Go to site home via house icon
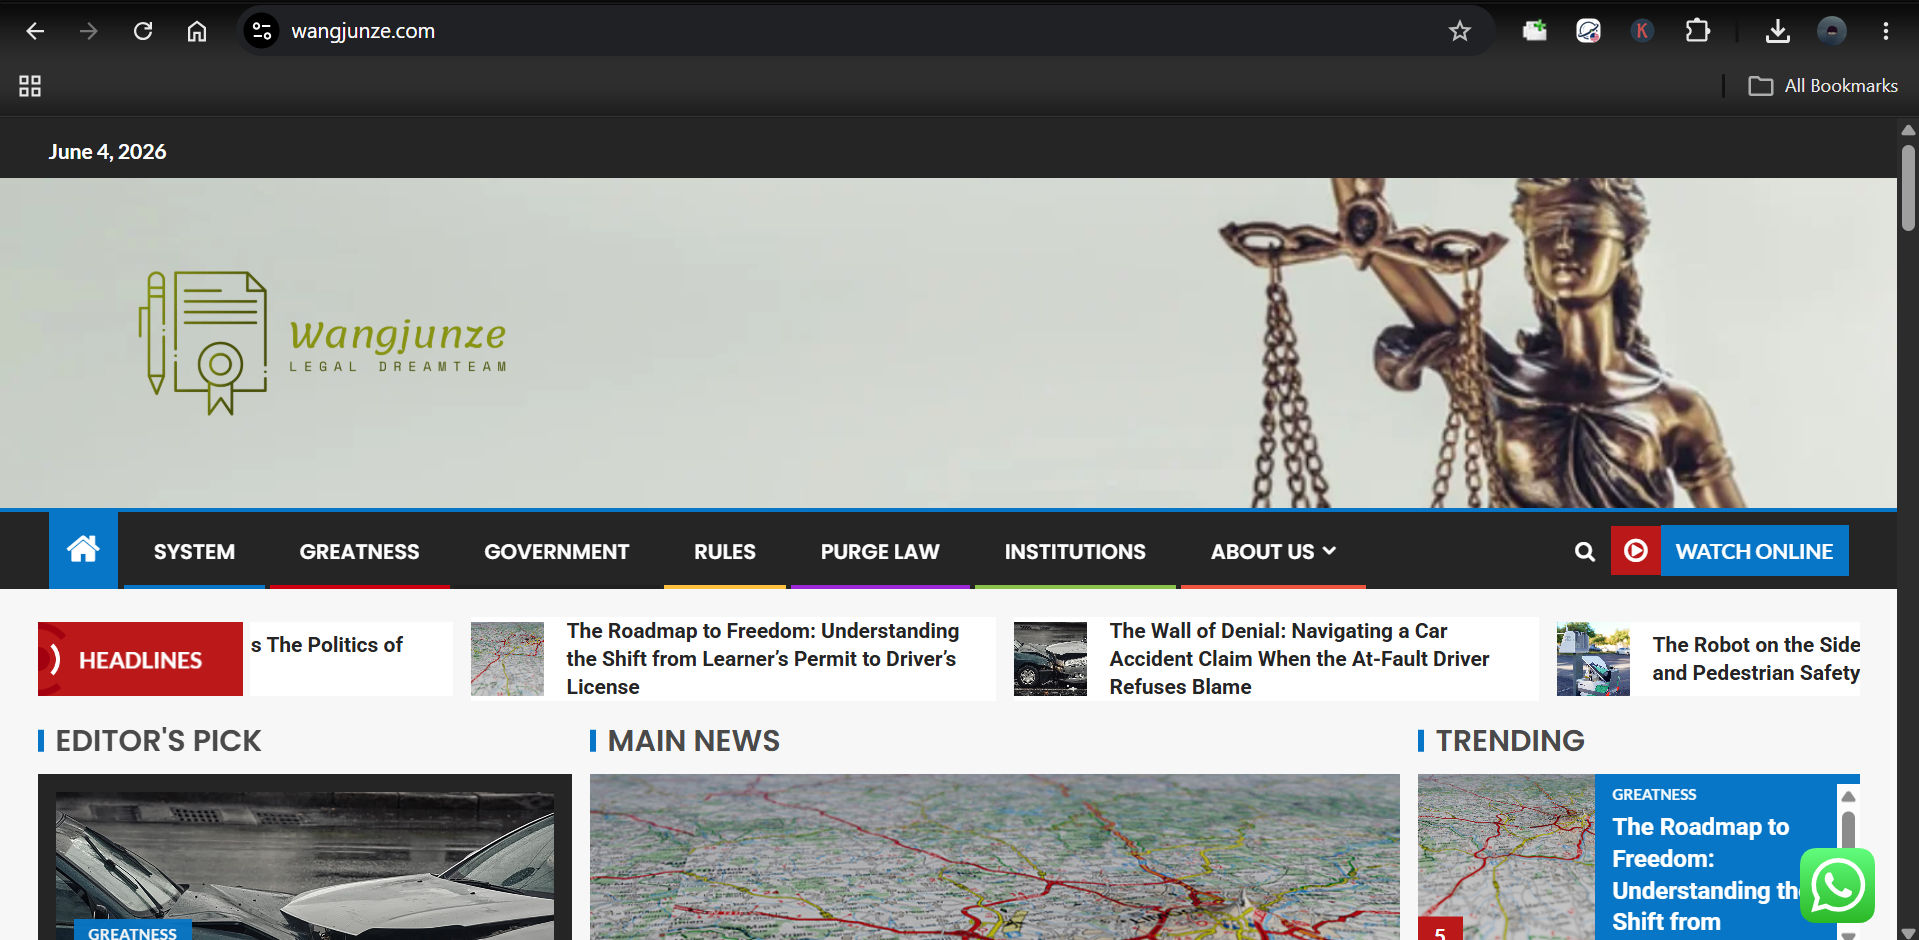1919x940 pixels. [83, 549]
